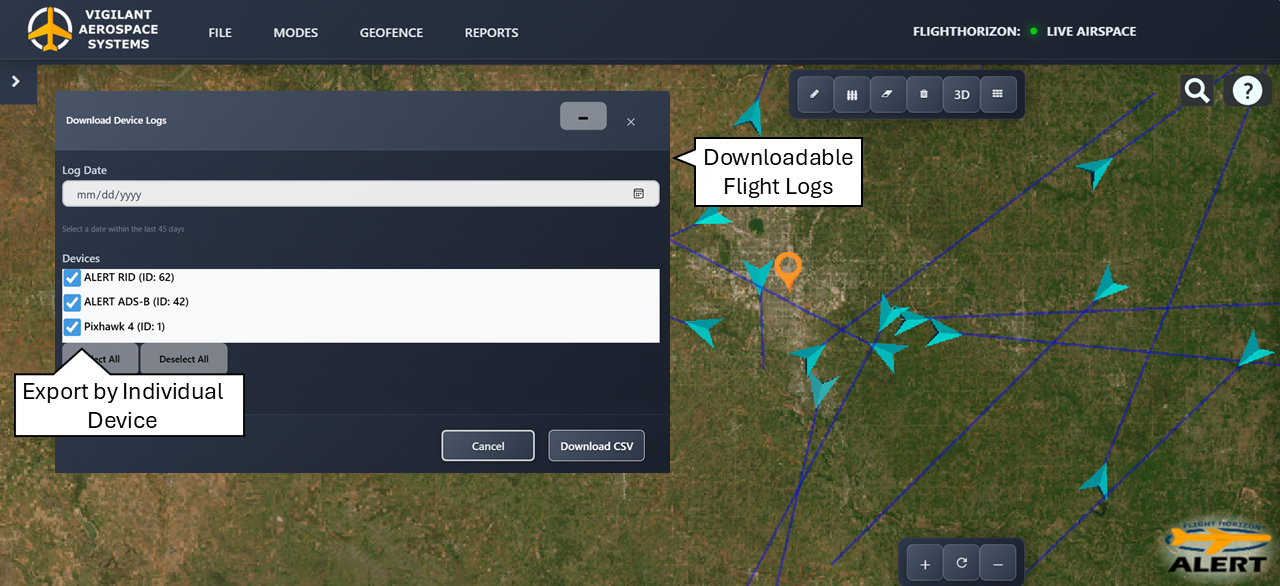The height and width of the screenshot is (586, 1280).
Task: Uncheck ALERT ADS-B (ID: 42) device
Action: pyautogui.click(x=72, y=302)
